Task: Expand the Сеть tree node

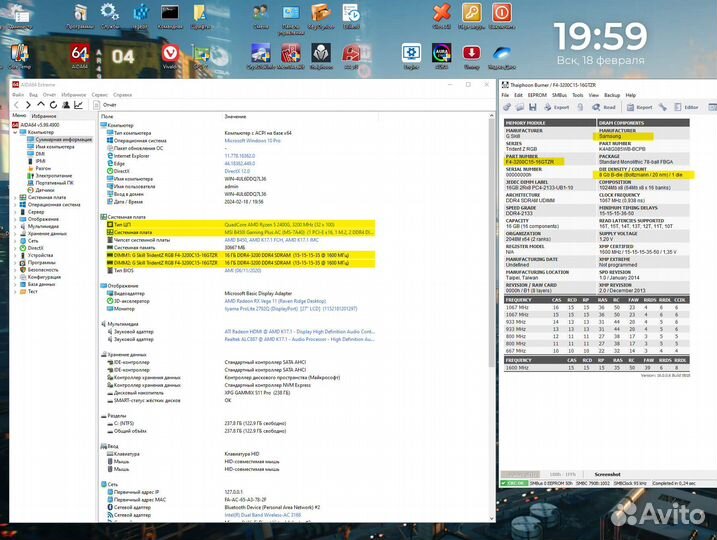Action: (x=15, y=241)
